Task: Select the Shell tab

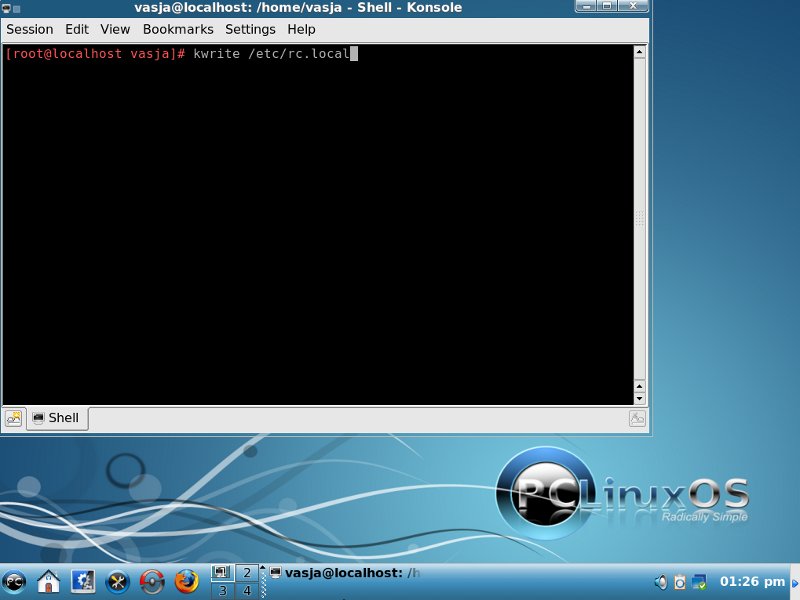Action: click(x=57, y=419)
